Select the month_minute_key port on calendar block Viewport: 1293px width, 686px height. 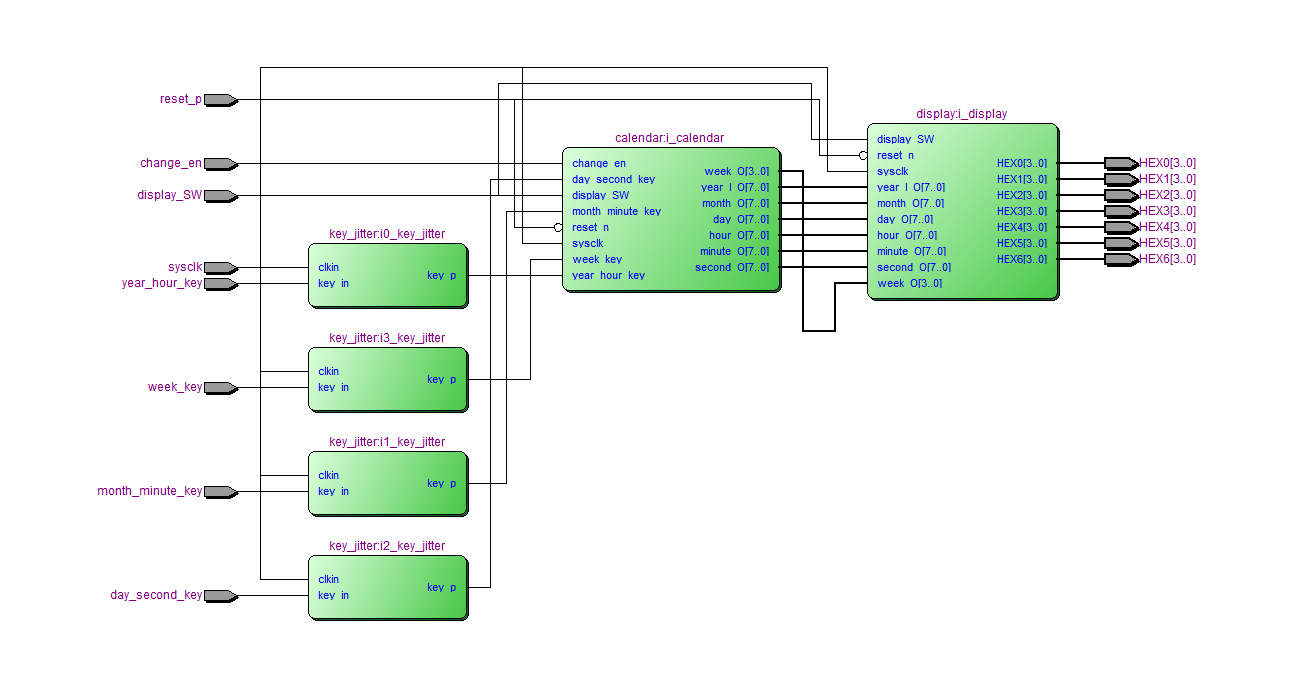click(x=616, y=211)
